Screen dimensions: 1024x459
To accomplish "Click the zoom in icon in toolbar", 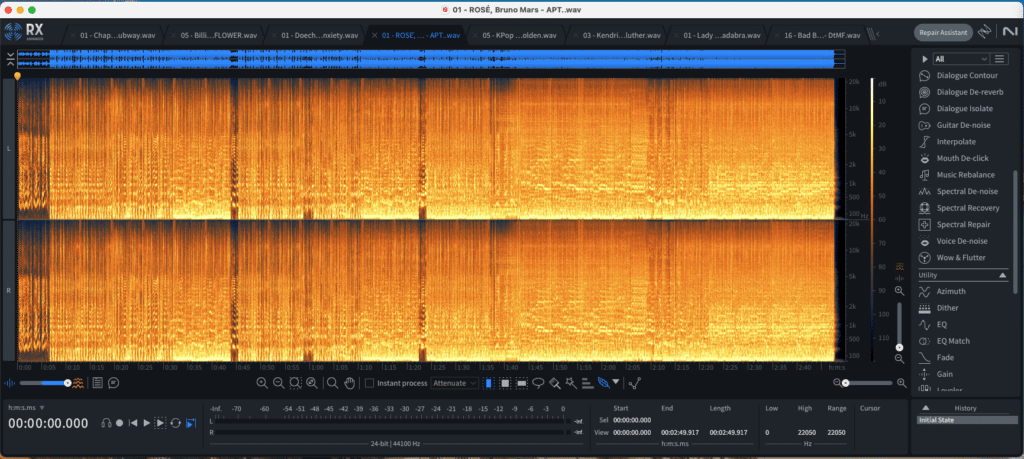I will point(262,383).
